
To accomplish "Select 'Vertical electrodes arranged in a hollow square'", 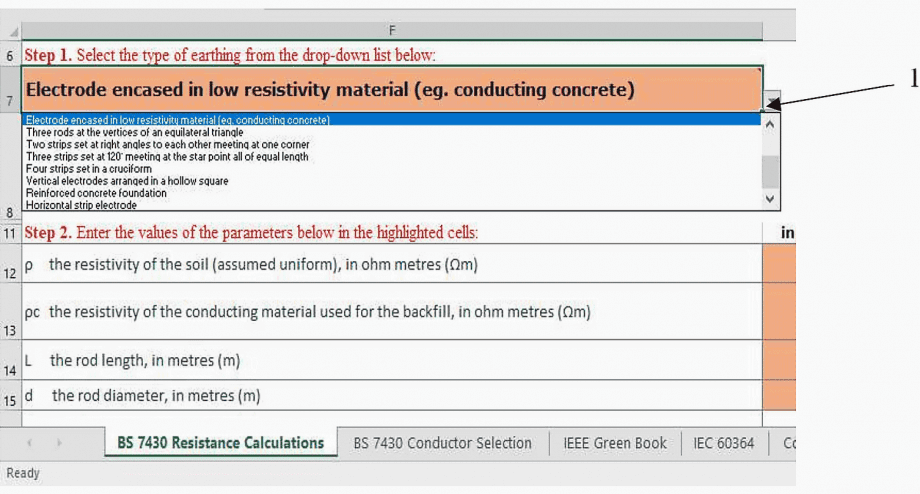I will pyautogui.click(x=392, y=181).
